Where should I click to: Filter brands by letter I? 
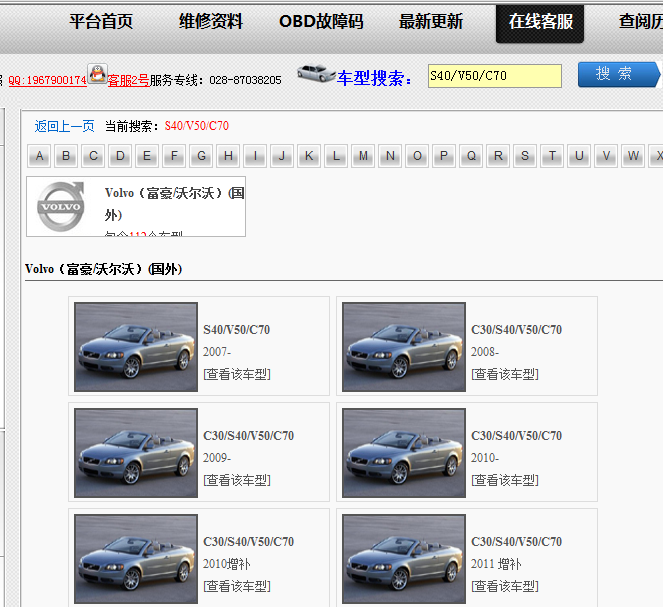coord(255,156)
